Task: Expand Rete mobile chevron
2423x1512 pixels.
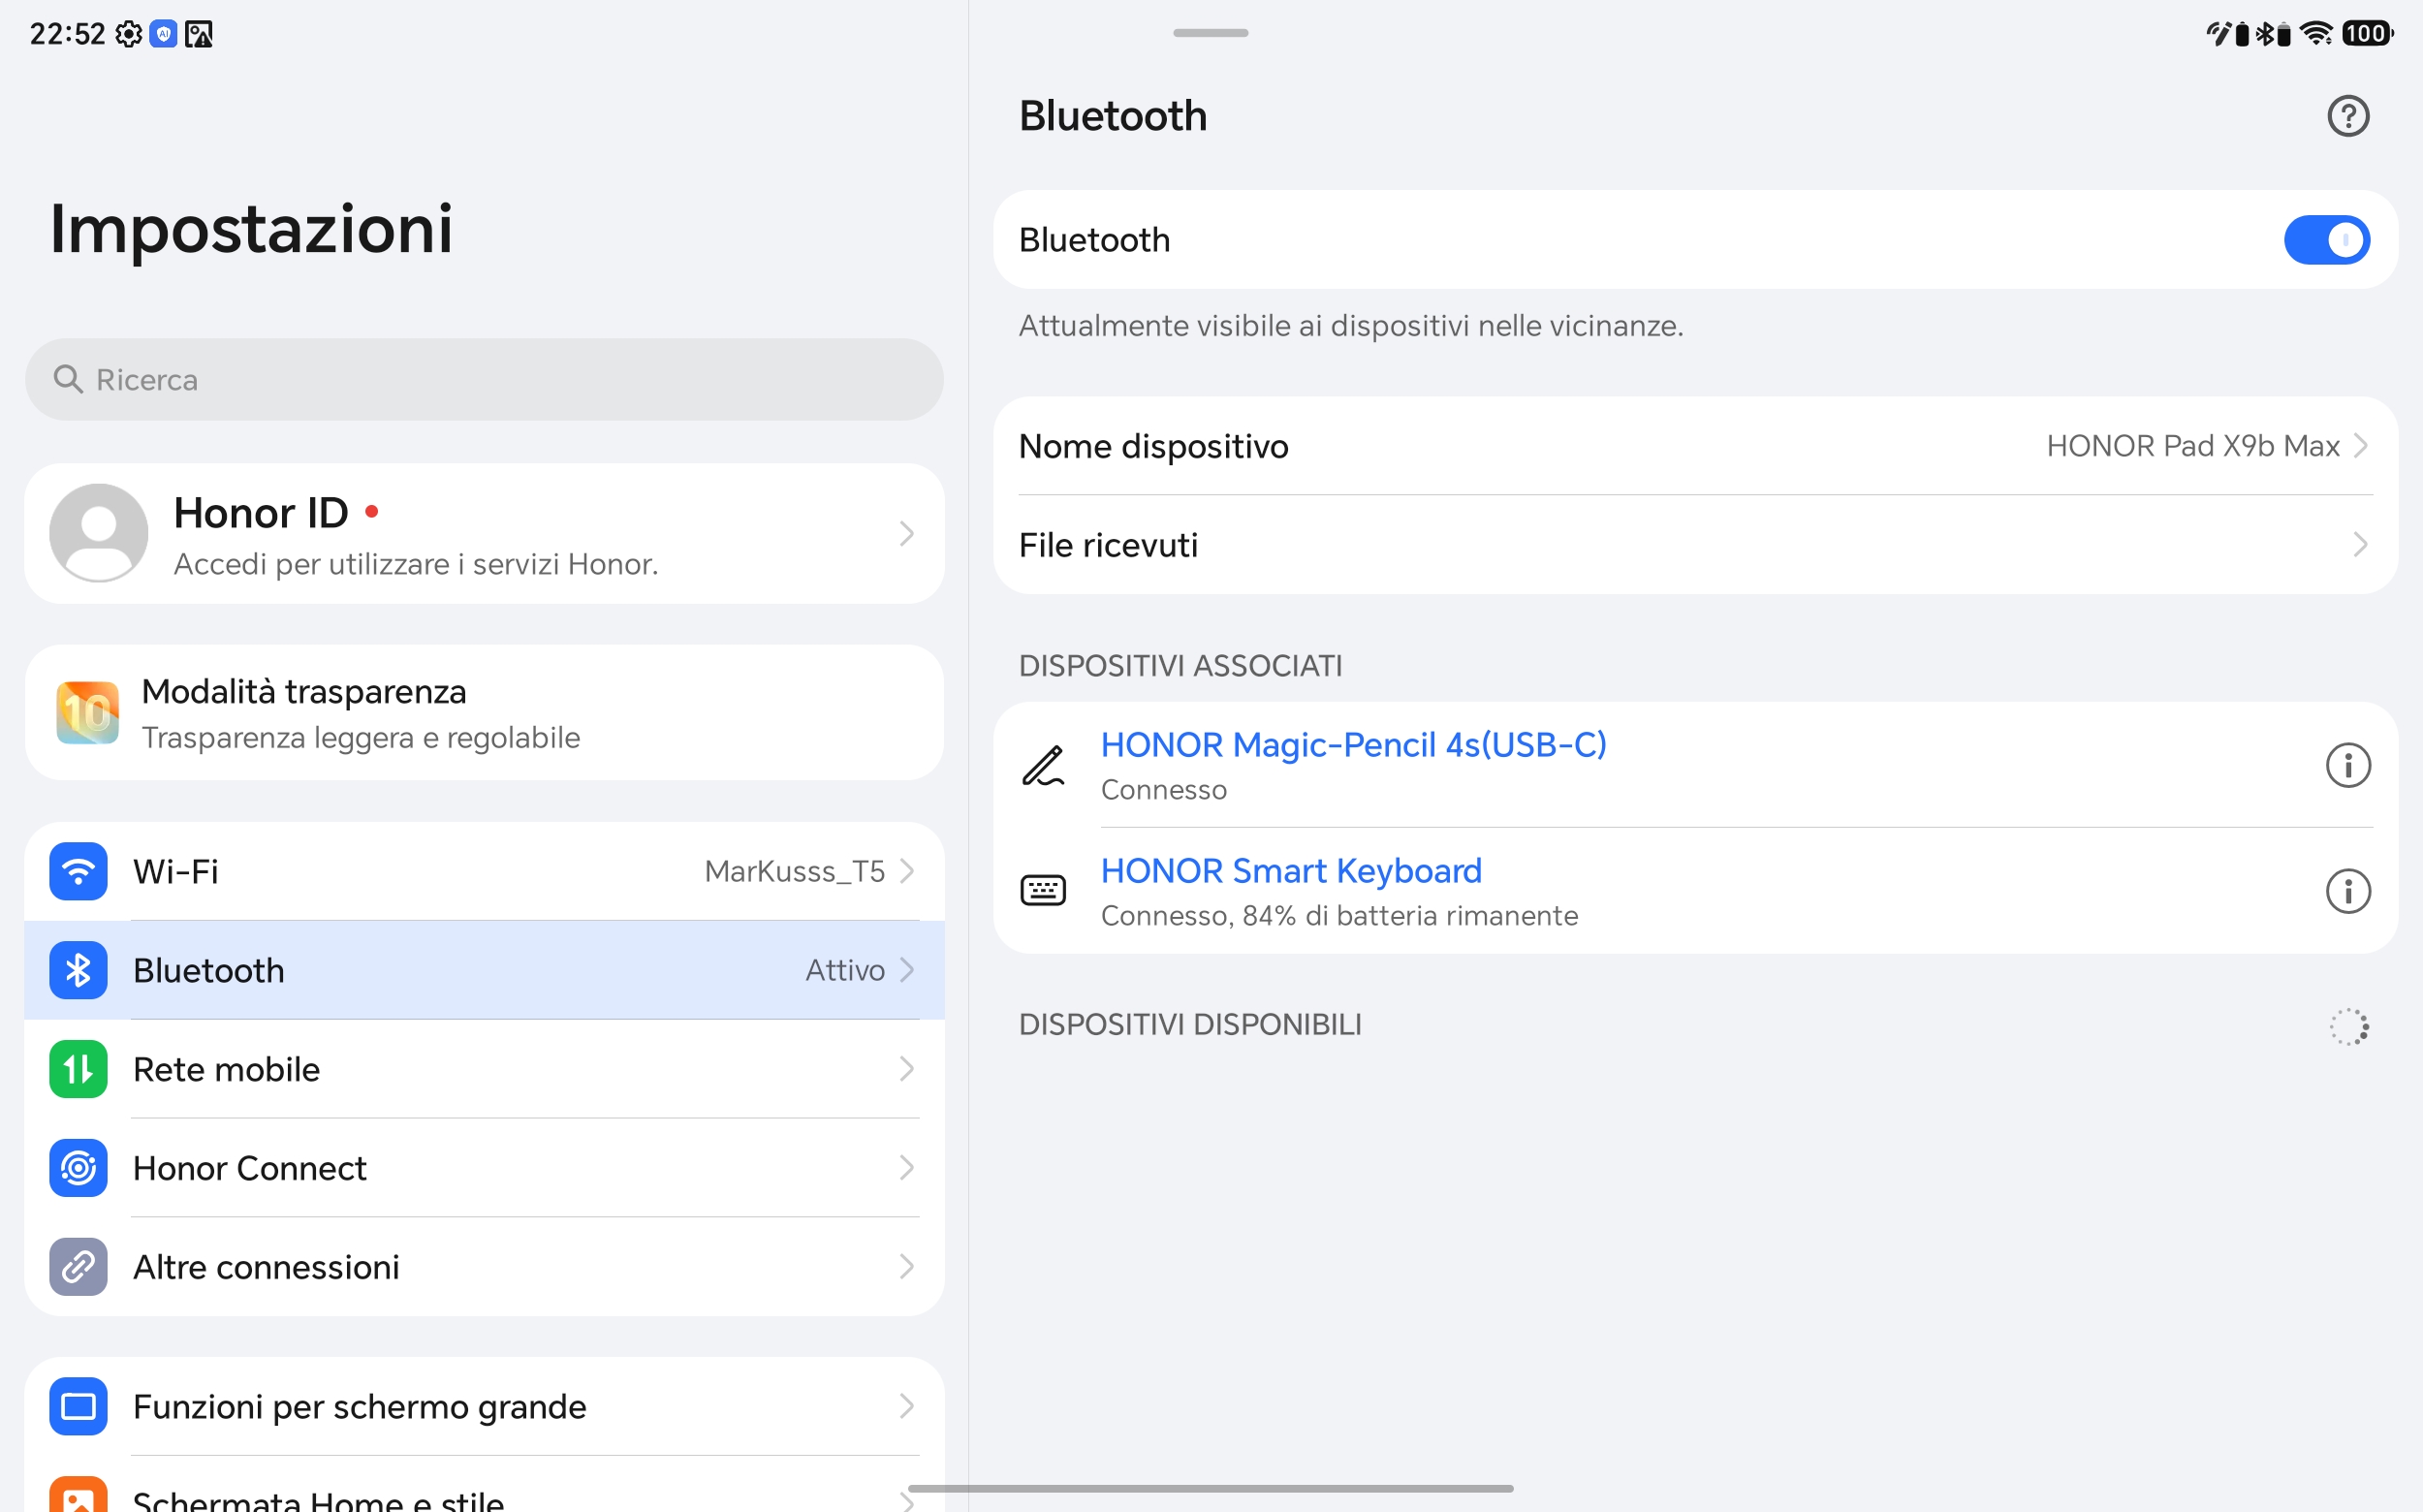Action: pyautogui.click(x=906, y=1069)
